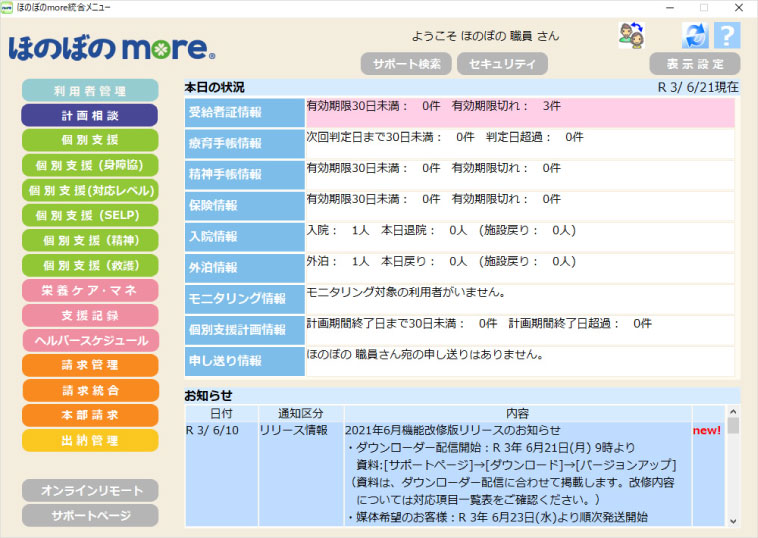758x538 pixels.
Task: Launch オンラインリモート support
Action: point(90,491)
